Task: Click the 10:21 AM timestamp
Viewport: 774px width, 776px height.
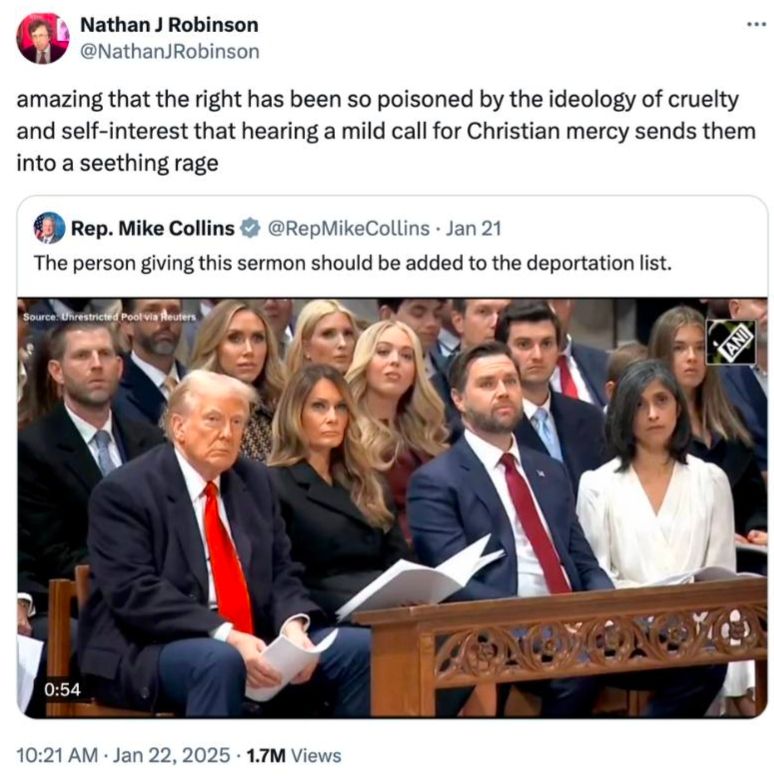Action: point(57,755)
